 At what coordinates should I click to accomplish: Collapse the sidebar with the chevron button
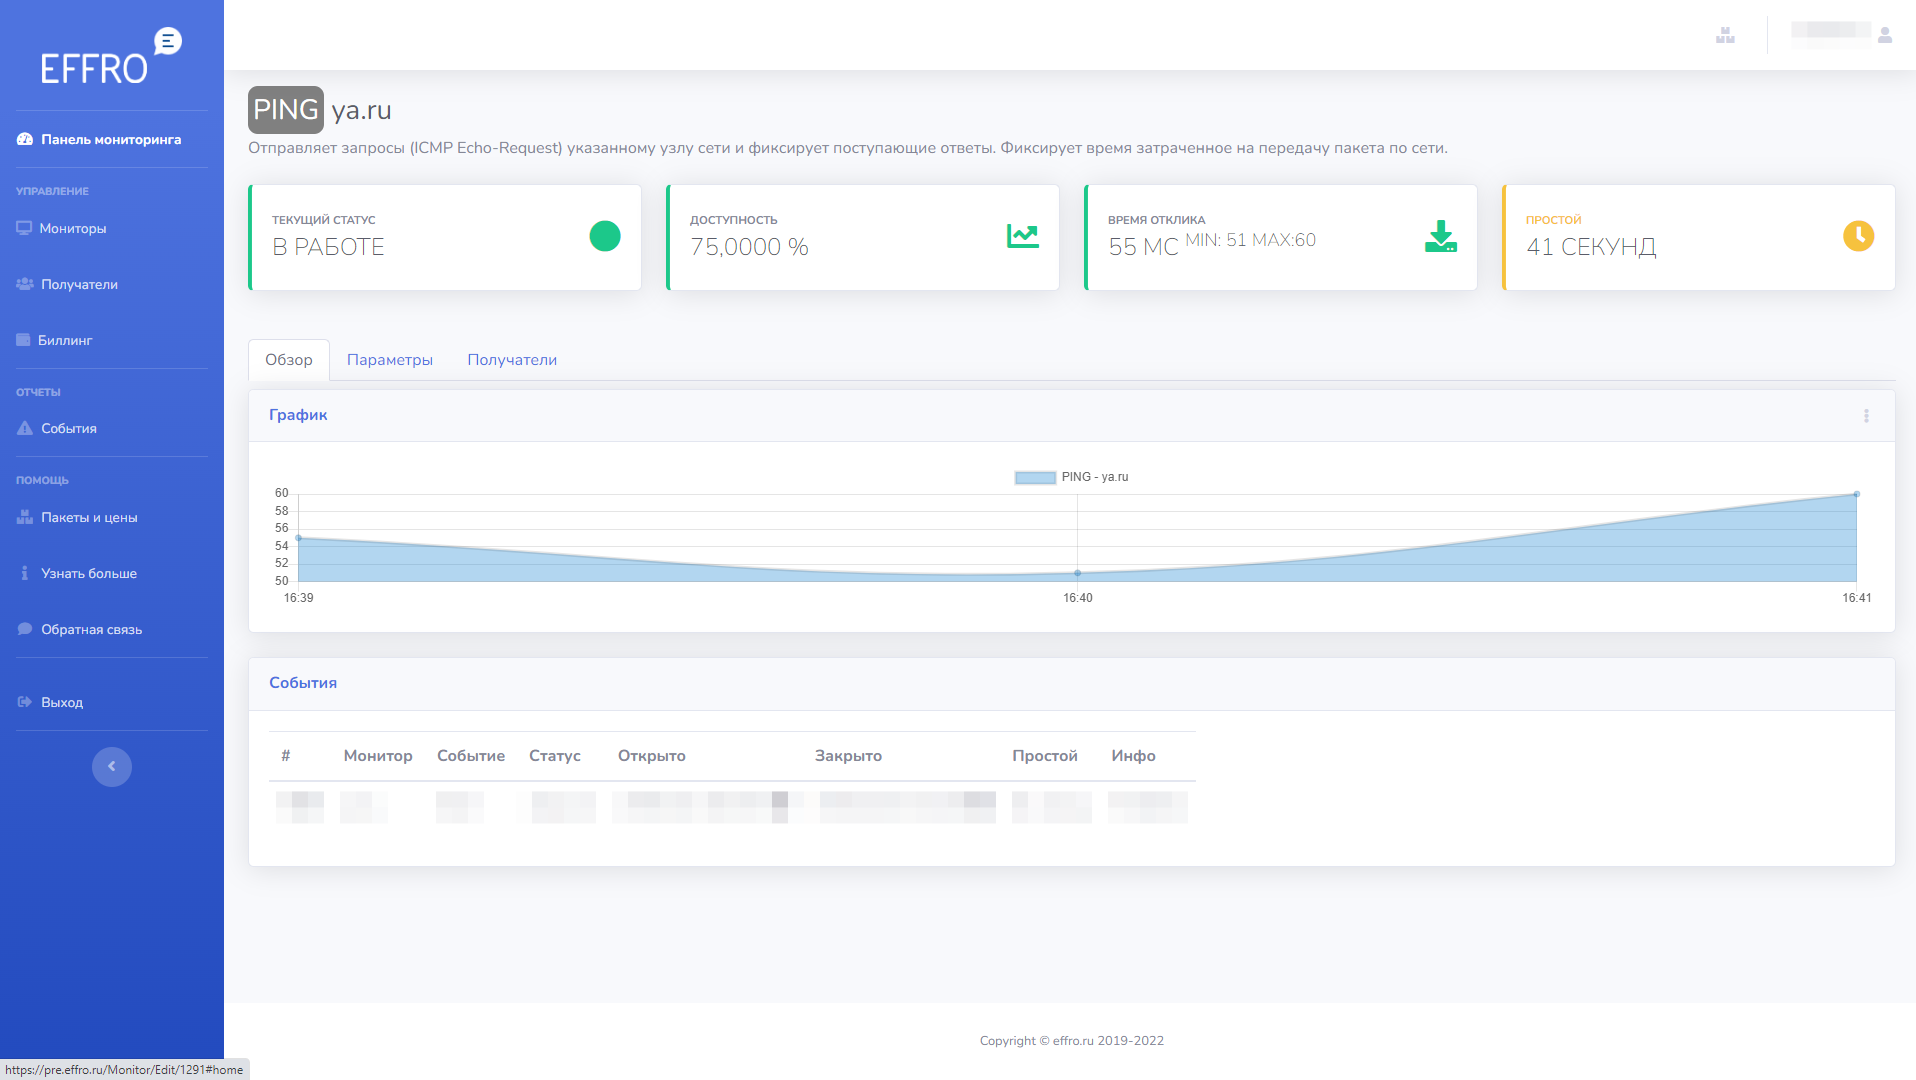112,767
